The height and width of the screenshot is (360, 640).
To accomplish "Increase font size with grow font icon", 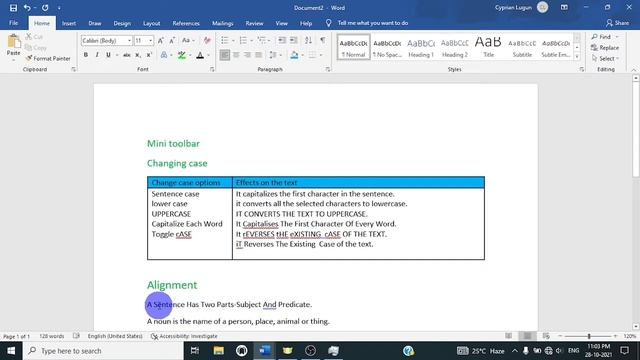I will point(161,40).
